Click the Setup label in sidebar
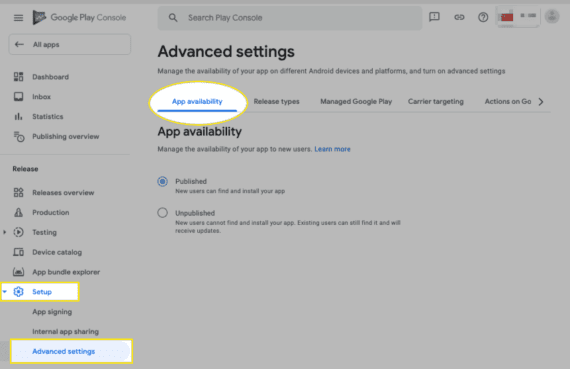 click(42, 292)
